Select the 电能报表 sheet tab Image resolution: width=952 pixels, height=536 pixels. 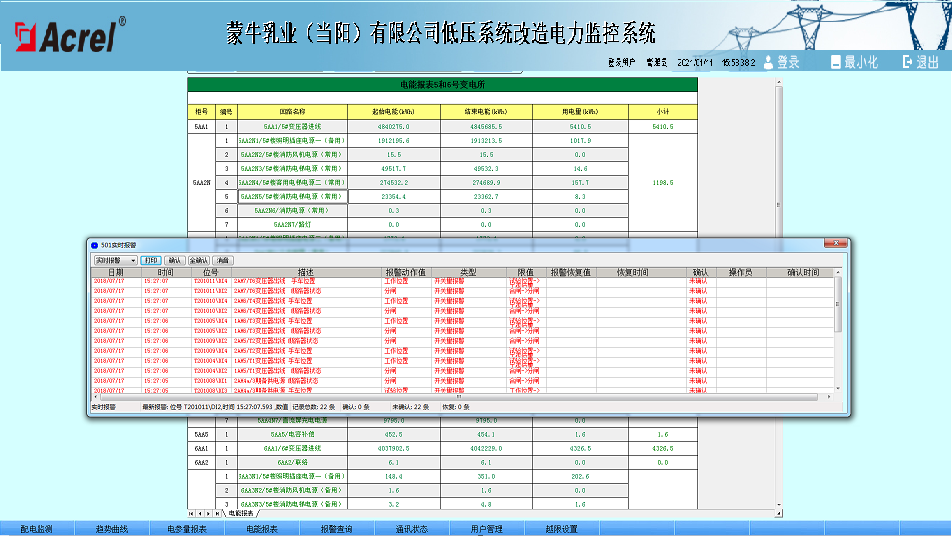pos(242,513)
